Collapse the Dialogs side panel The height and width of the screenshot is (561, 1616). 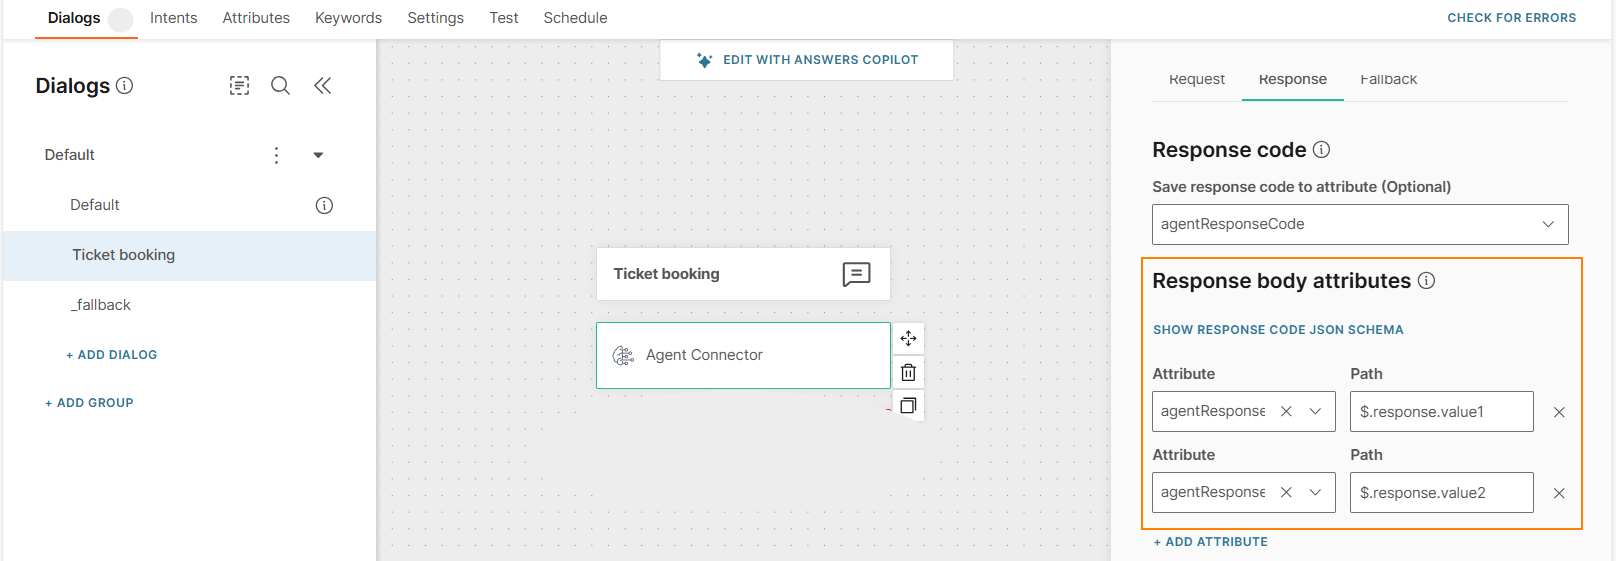click(322, 86)
